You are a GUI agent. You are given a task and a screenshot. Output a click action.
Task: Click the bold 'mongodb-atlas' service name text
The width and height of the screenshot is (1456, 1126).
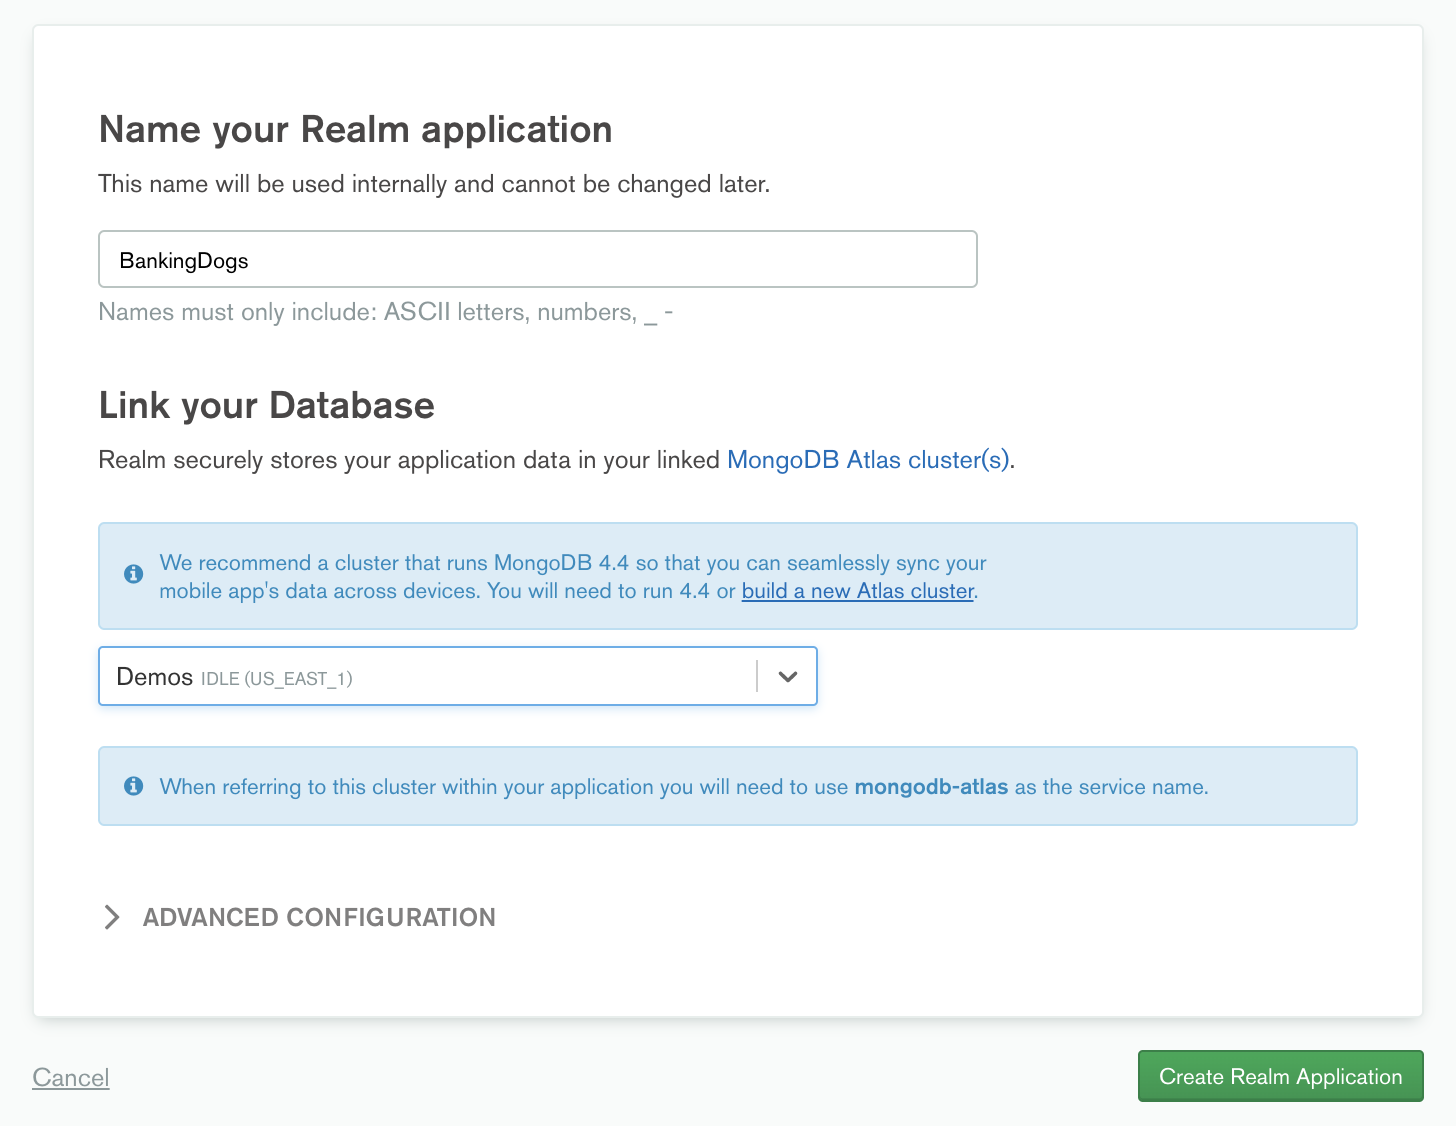pos(931,787)
